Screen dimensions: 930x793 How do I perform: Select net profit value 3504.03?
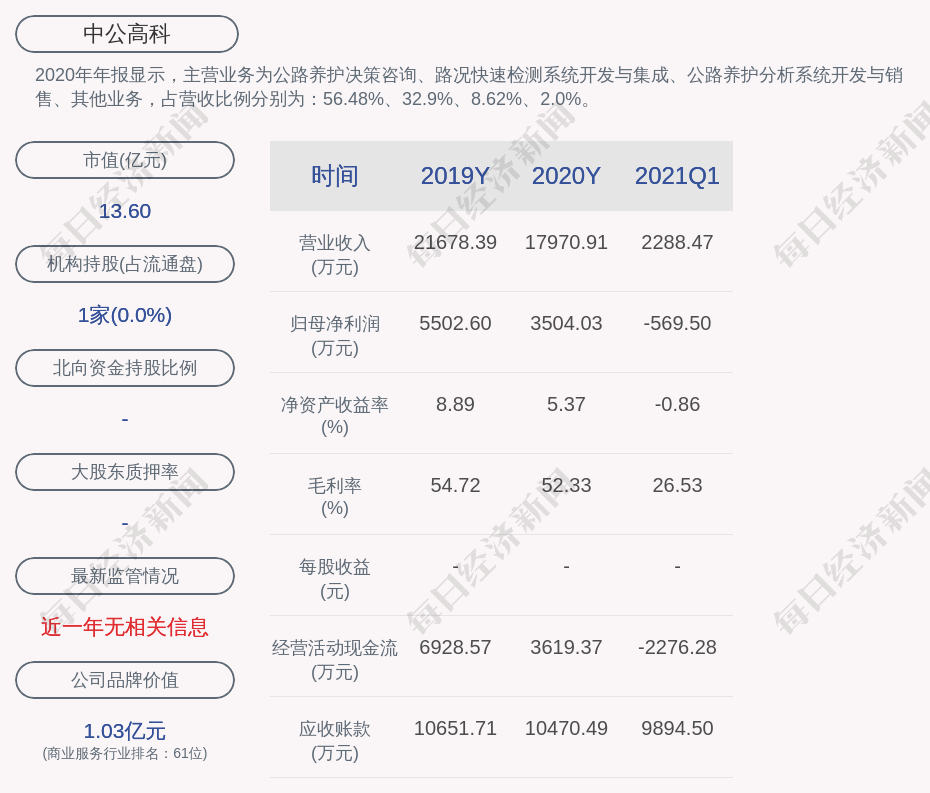[566, 323]
